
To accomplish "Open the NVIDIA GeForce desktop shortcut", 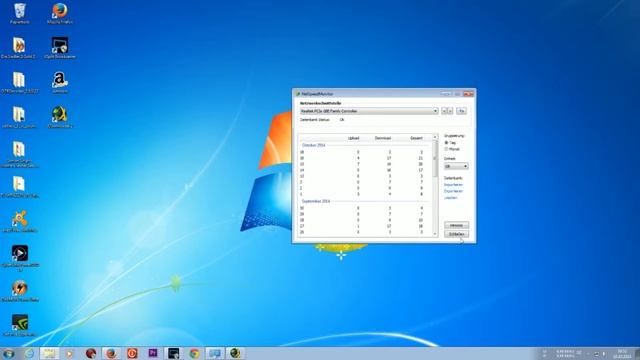I will (20, 325).
